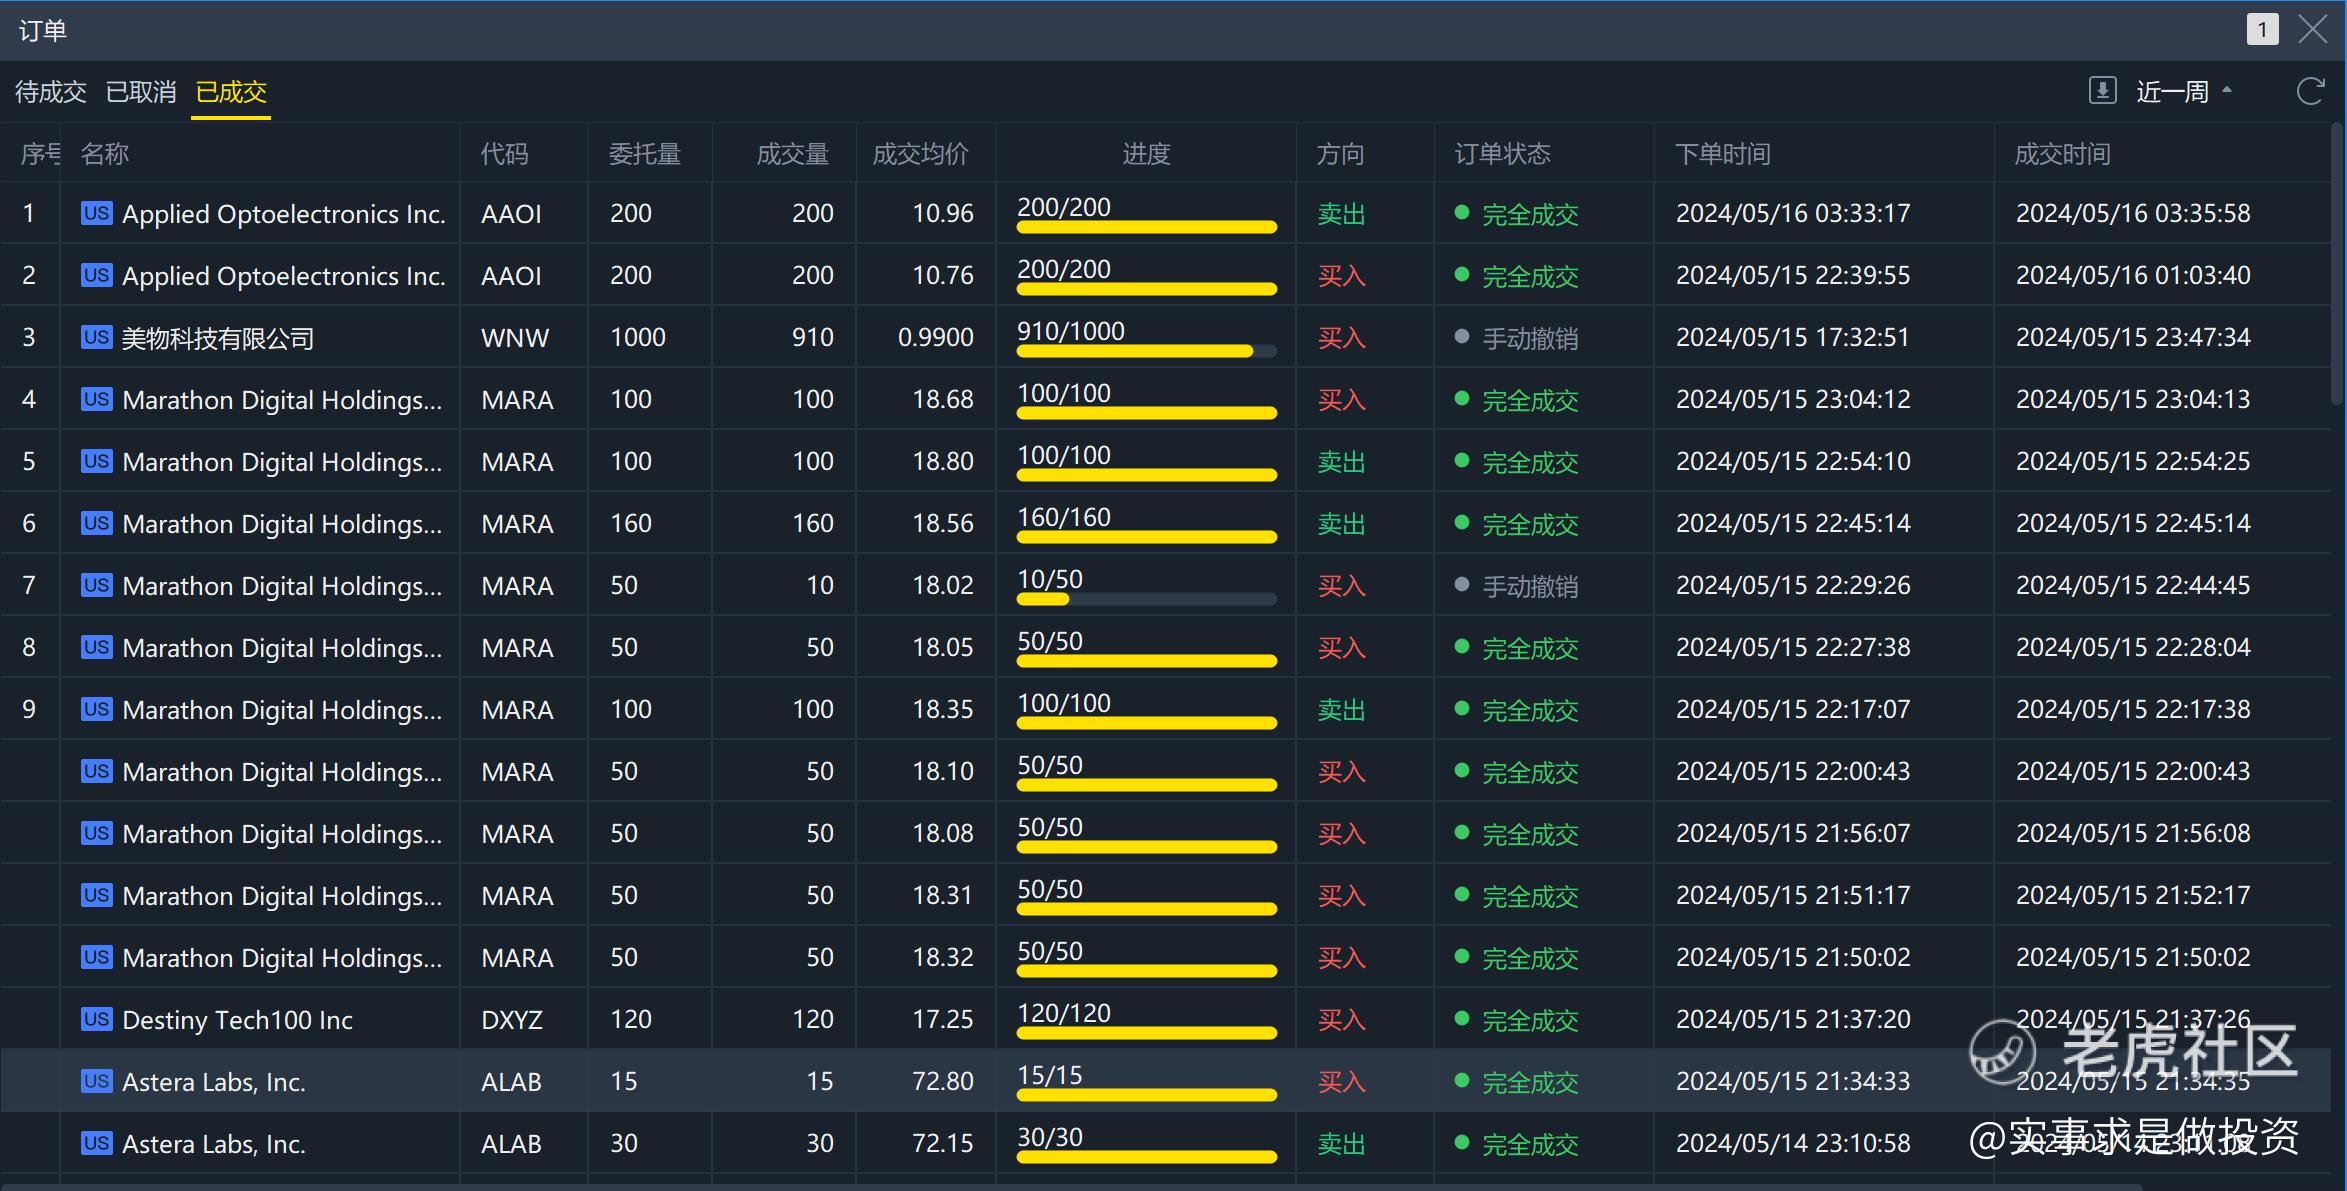Click the 完全成交 status on row 5
The width and height of the screenshot is (2347, 1191).
coord(1530,462)
